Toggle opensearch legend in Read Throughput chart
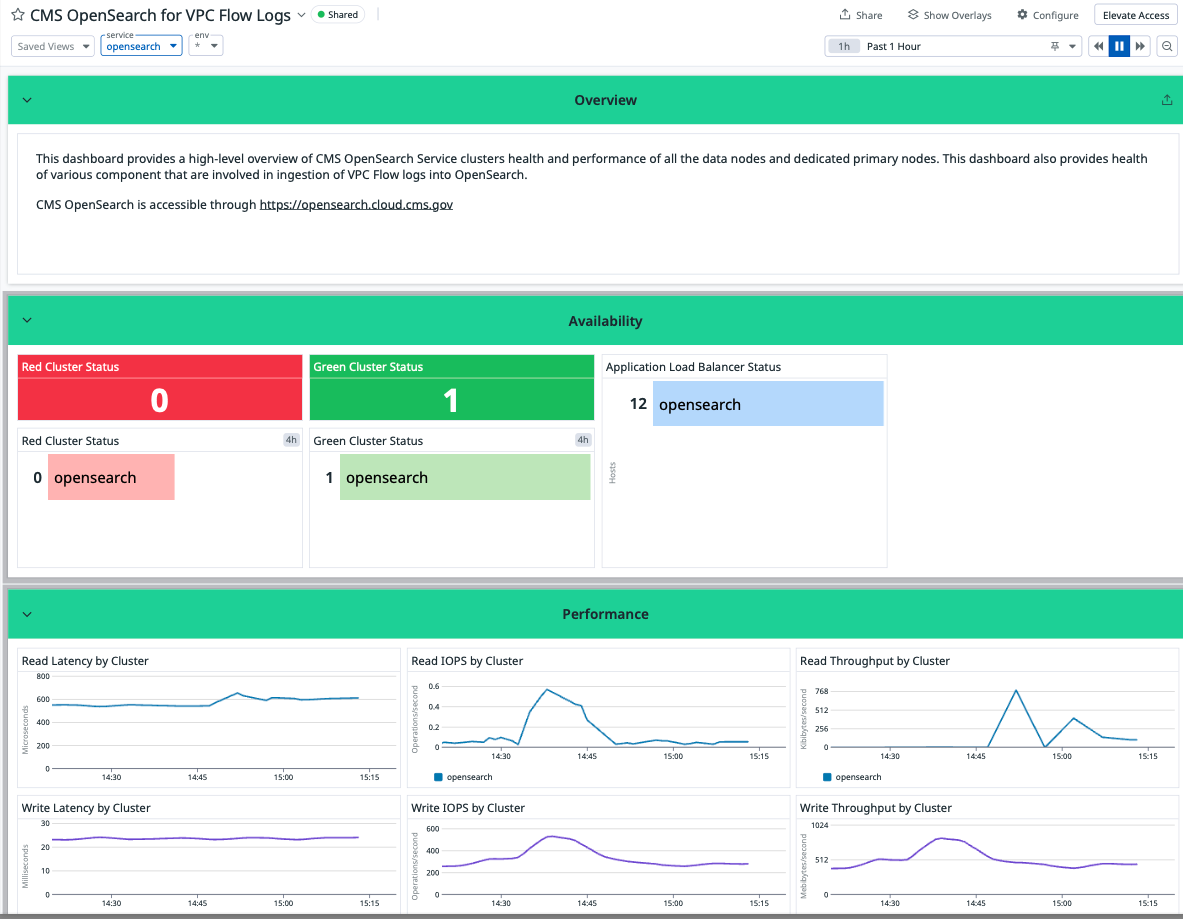 pos(852,777)
